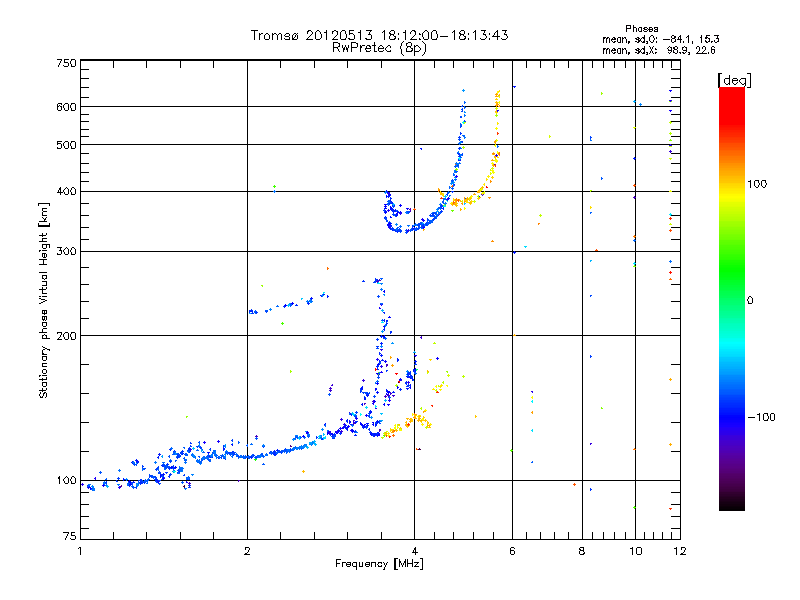Viewport: 800px width, 600px height.
Task: Click the 'Phases' header text
Action: click(641, 29)
